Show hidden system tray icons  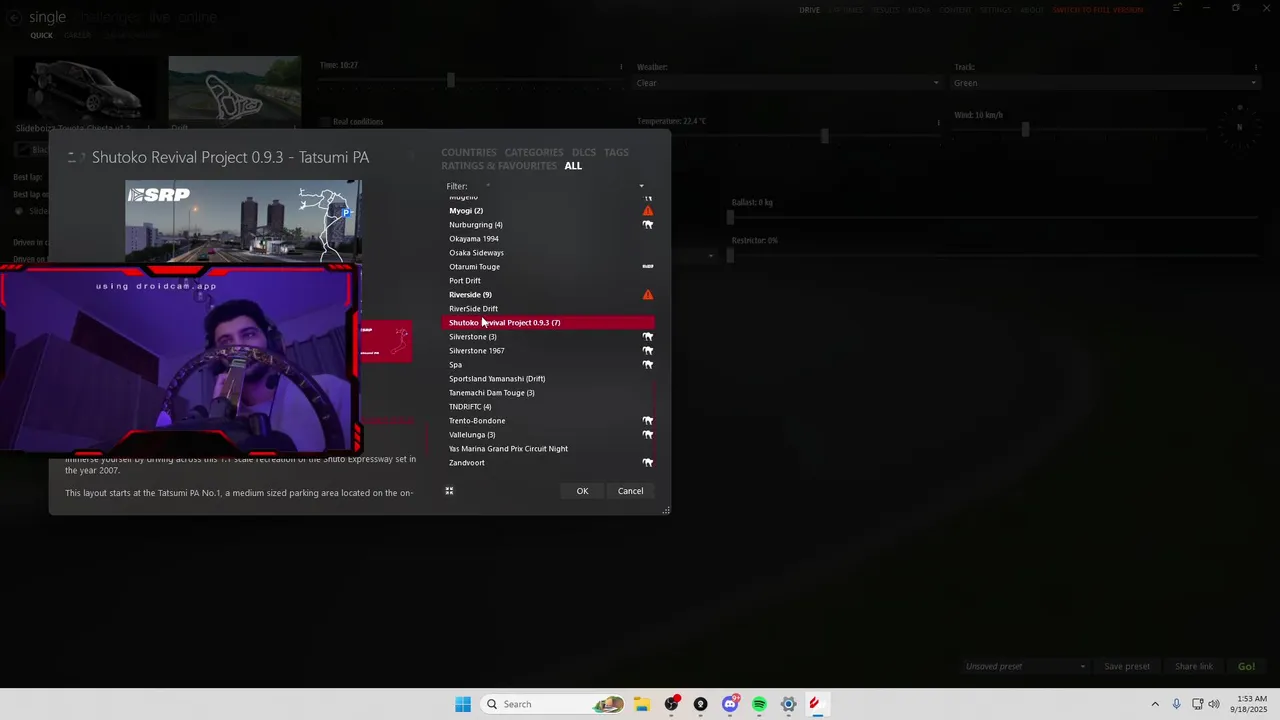tap(1155, 704)
